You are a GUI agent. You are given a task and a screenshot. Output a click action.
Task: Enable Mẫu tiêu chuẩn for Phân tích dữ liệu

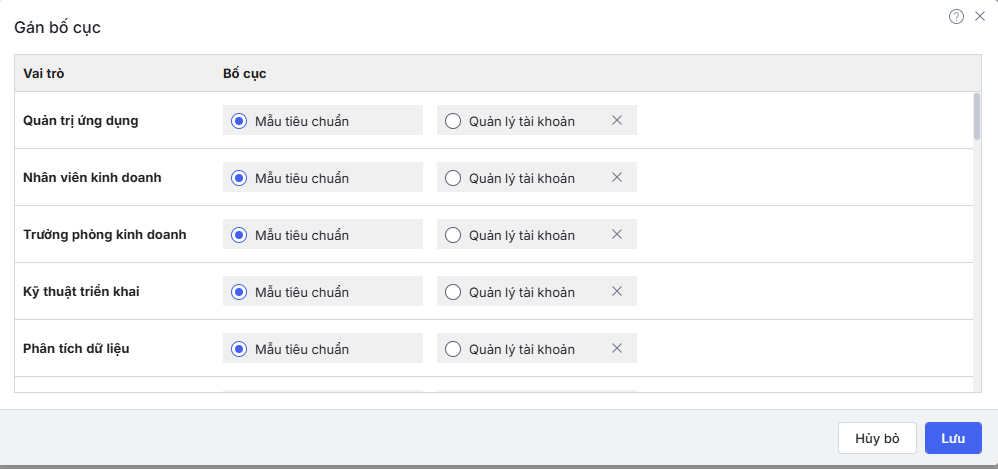(x=239, y=349)
